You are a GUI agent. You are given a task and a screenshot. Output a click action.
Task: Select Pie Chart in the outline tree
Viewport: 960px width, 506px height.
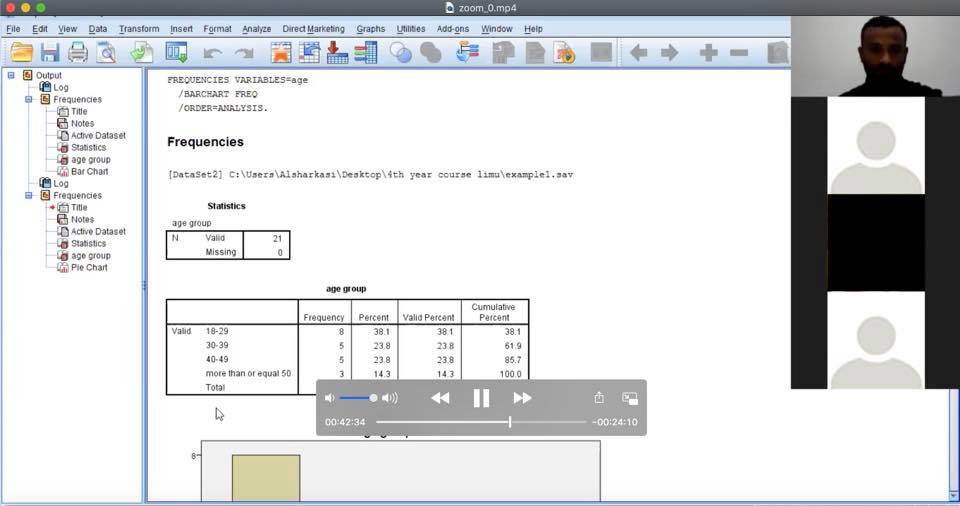pos(89,268)
